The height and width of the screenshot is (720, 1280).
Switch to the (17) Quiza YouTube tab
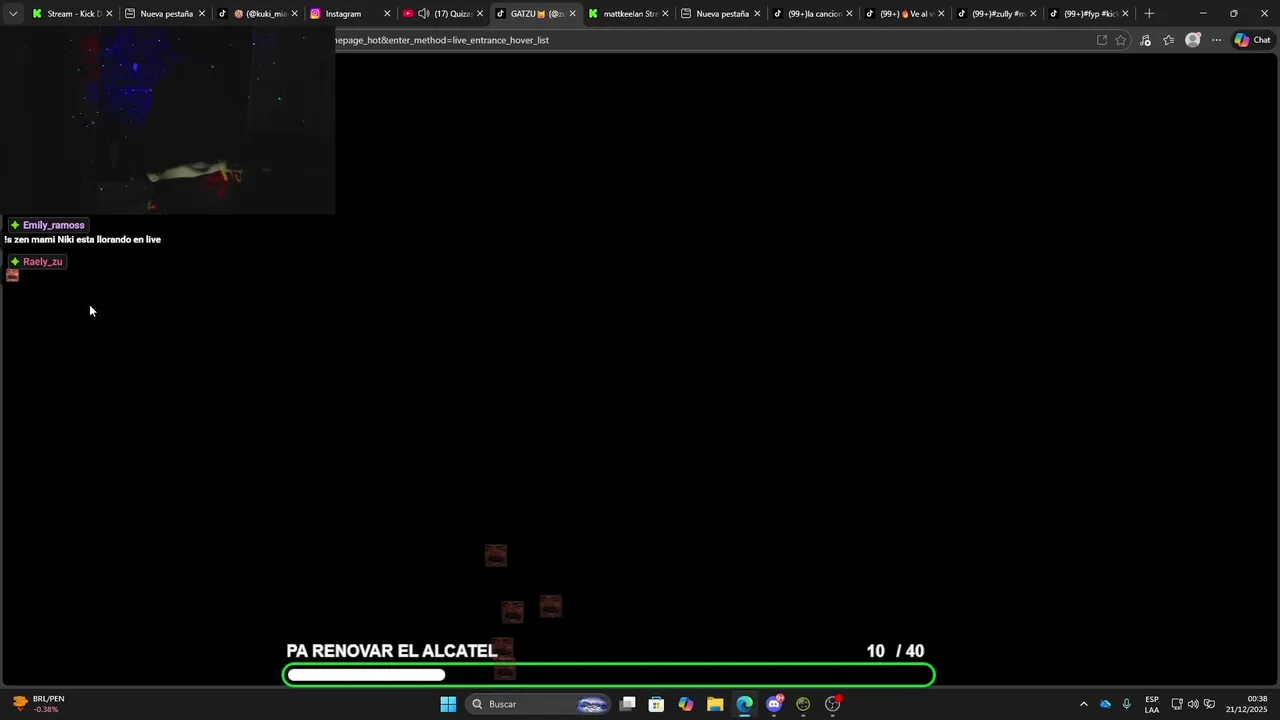[442, 14]
